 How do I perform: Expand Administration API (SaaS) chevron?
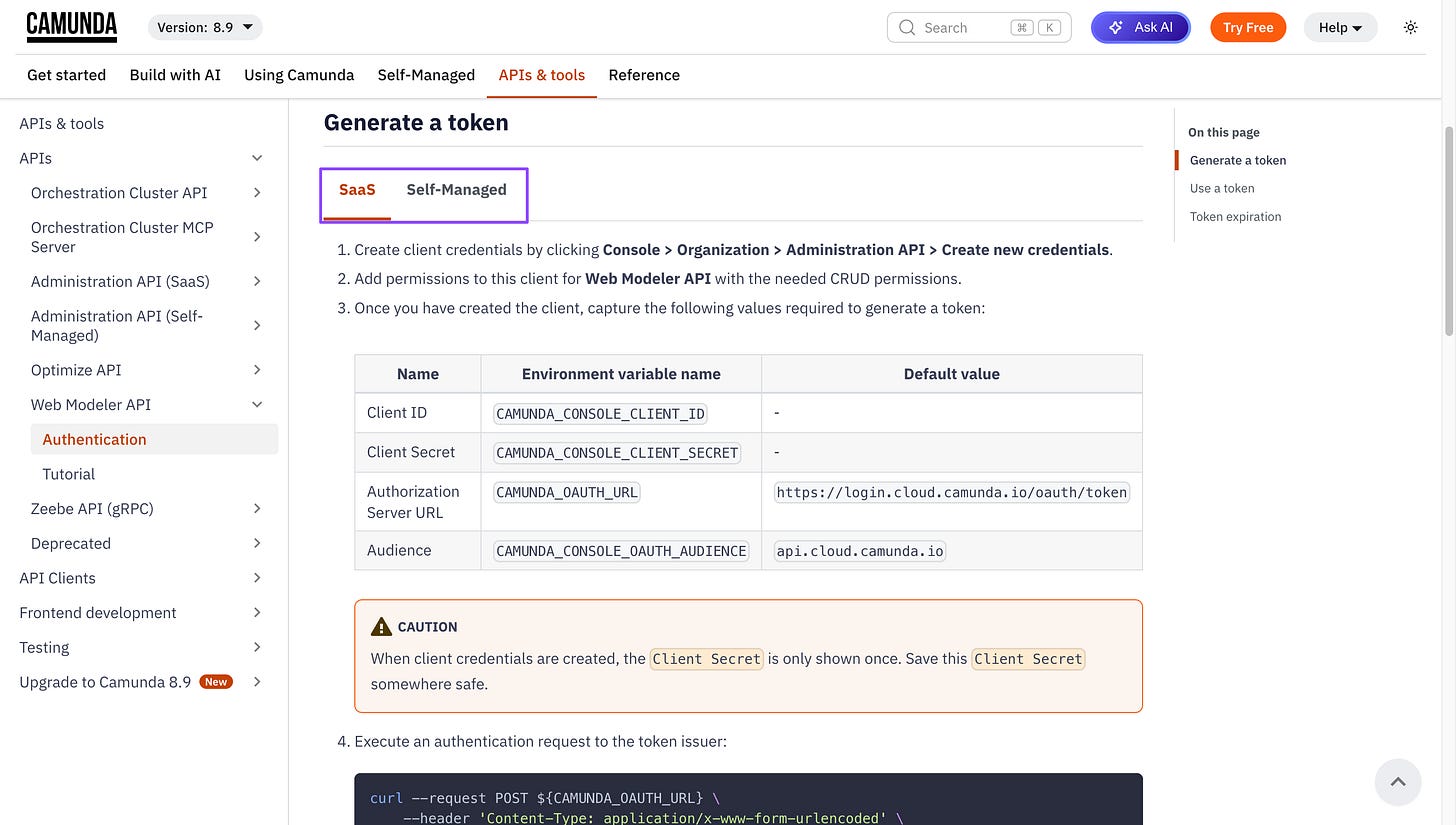[257, 281]
